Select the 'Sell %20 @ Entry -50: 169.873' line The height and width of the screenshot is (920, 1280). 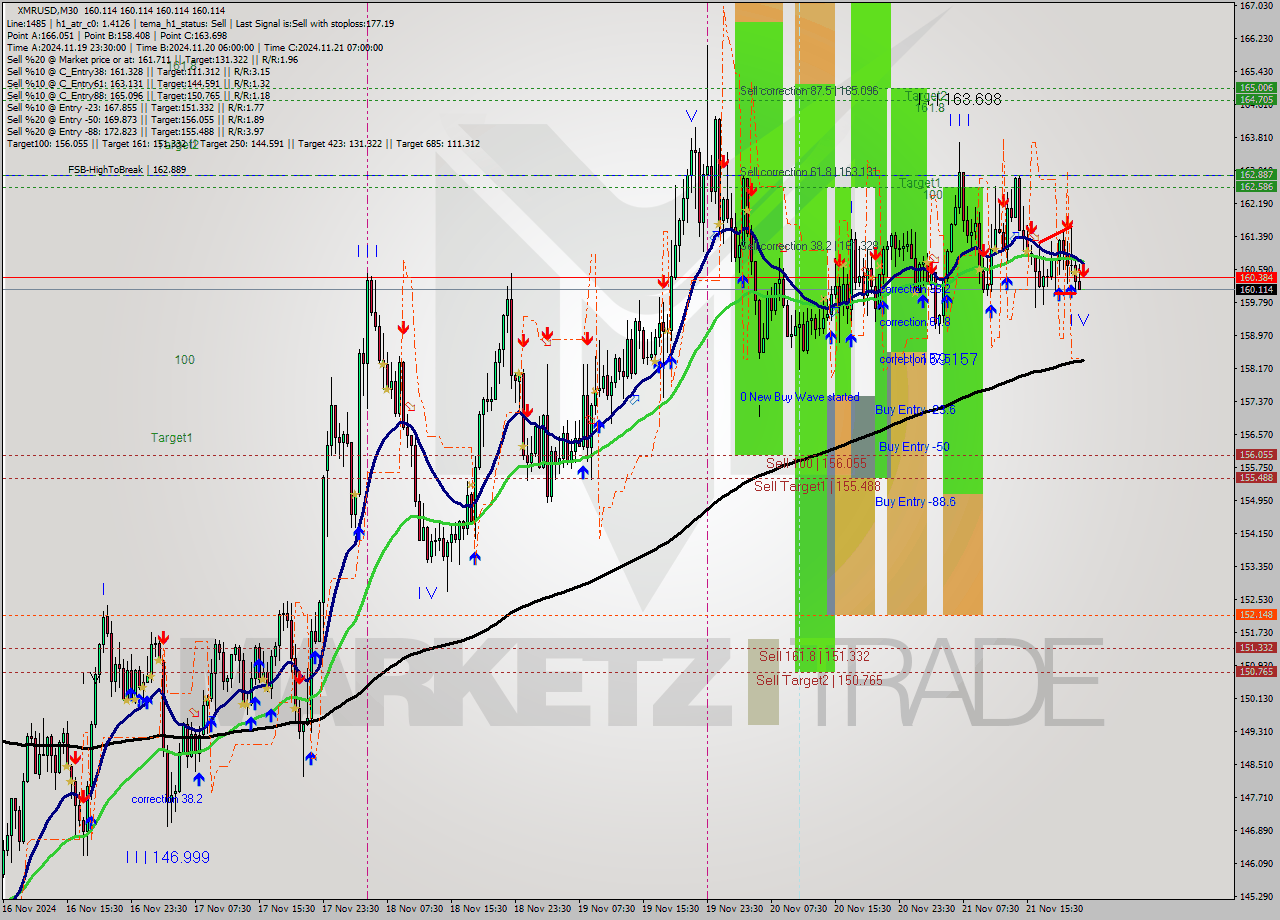click(135, 119)
